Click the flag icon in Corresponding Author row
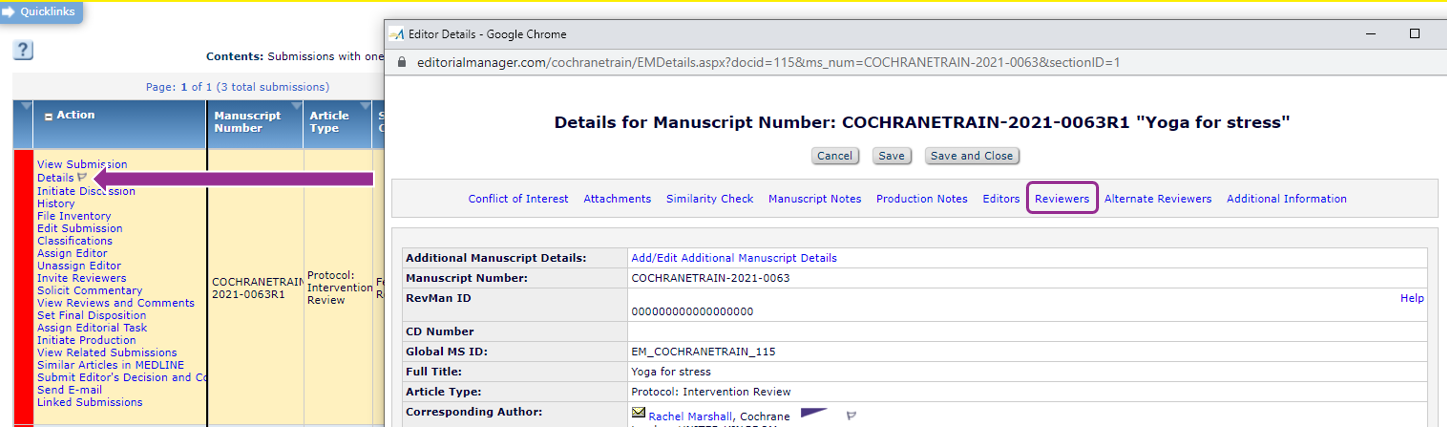The width and height of the screenshot is (1447, 430). 852,415
